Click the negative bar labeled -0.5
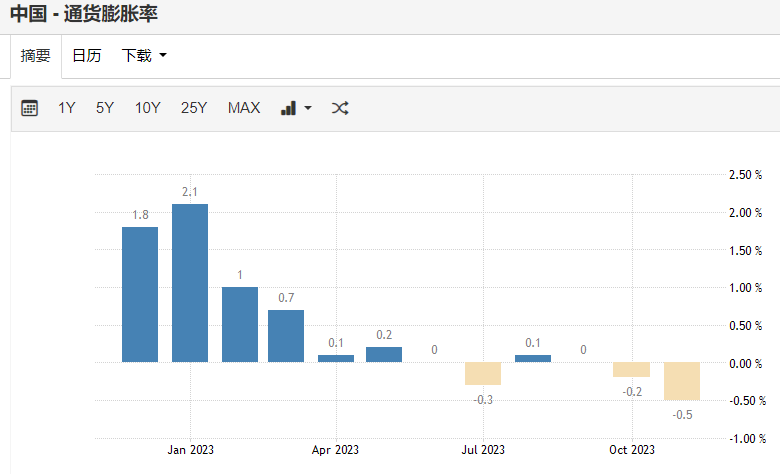 point(682,381)
